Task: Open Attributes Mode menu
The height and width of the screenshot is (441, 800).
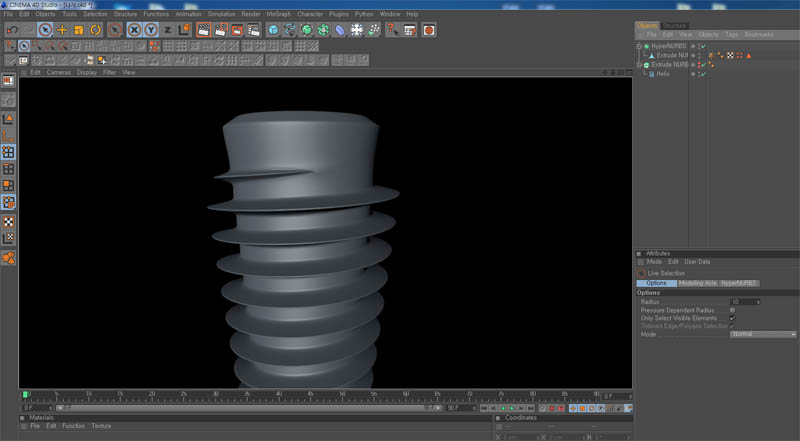Action: pos(654,262)
